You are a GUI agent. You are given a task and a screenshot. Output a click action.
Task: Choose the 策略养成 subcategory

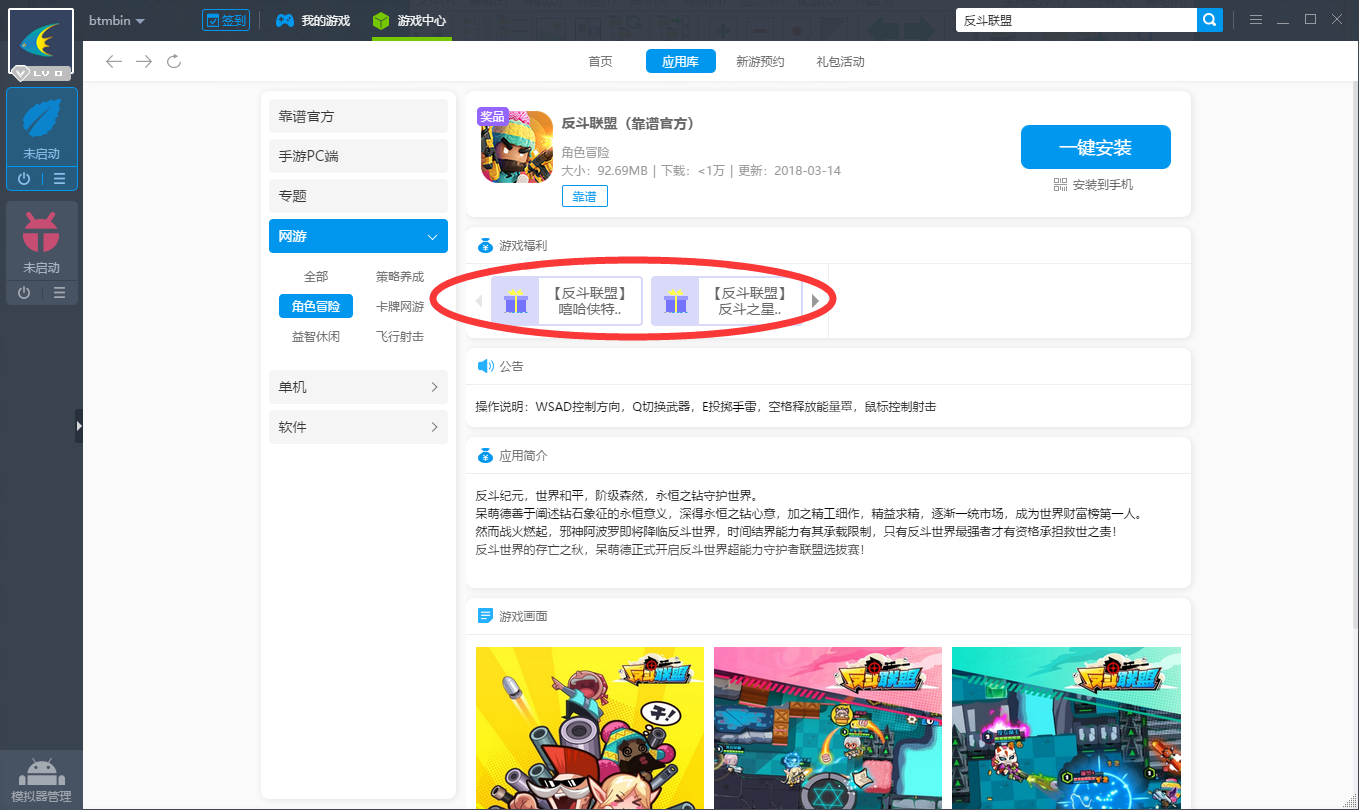[400, 277]
